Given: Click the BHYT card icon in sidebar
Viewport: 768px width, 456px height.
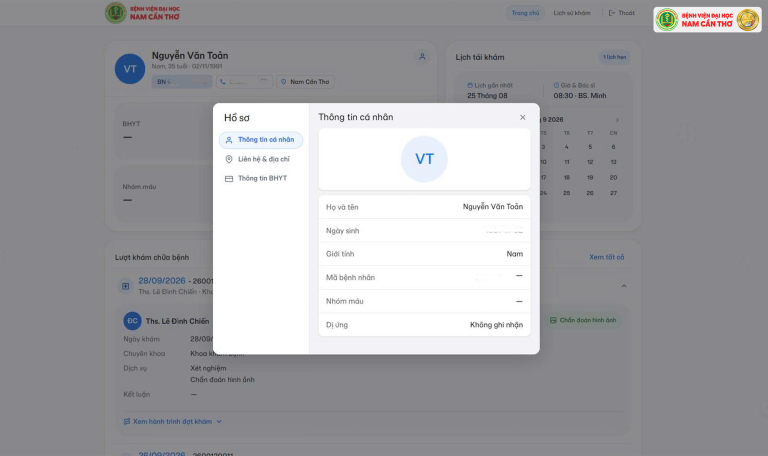Looking at the screenshot, I should pyautogui.click(x=229, y=179).
